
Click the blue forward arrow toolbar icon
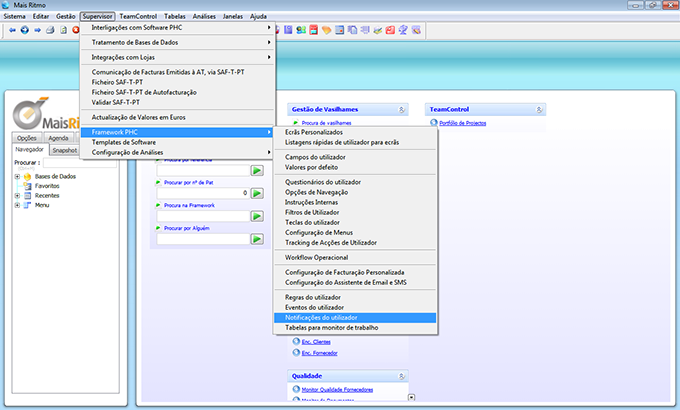pos(37,30)
